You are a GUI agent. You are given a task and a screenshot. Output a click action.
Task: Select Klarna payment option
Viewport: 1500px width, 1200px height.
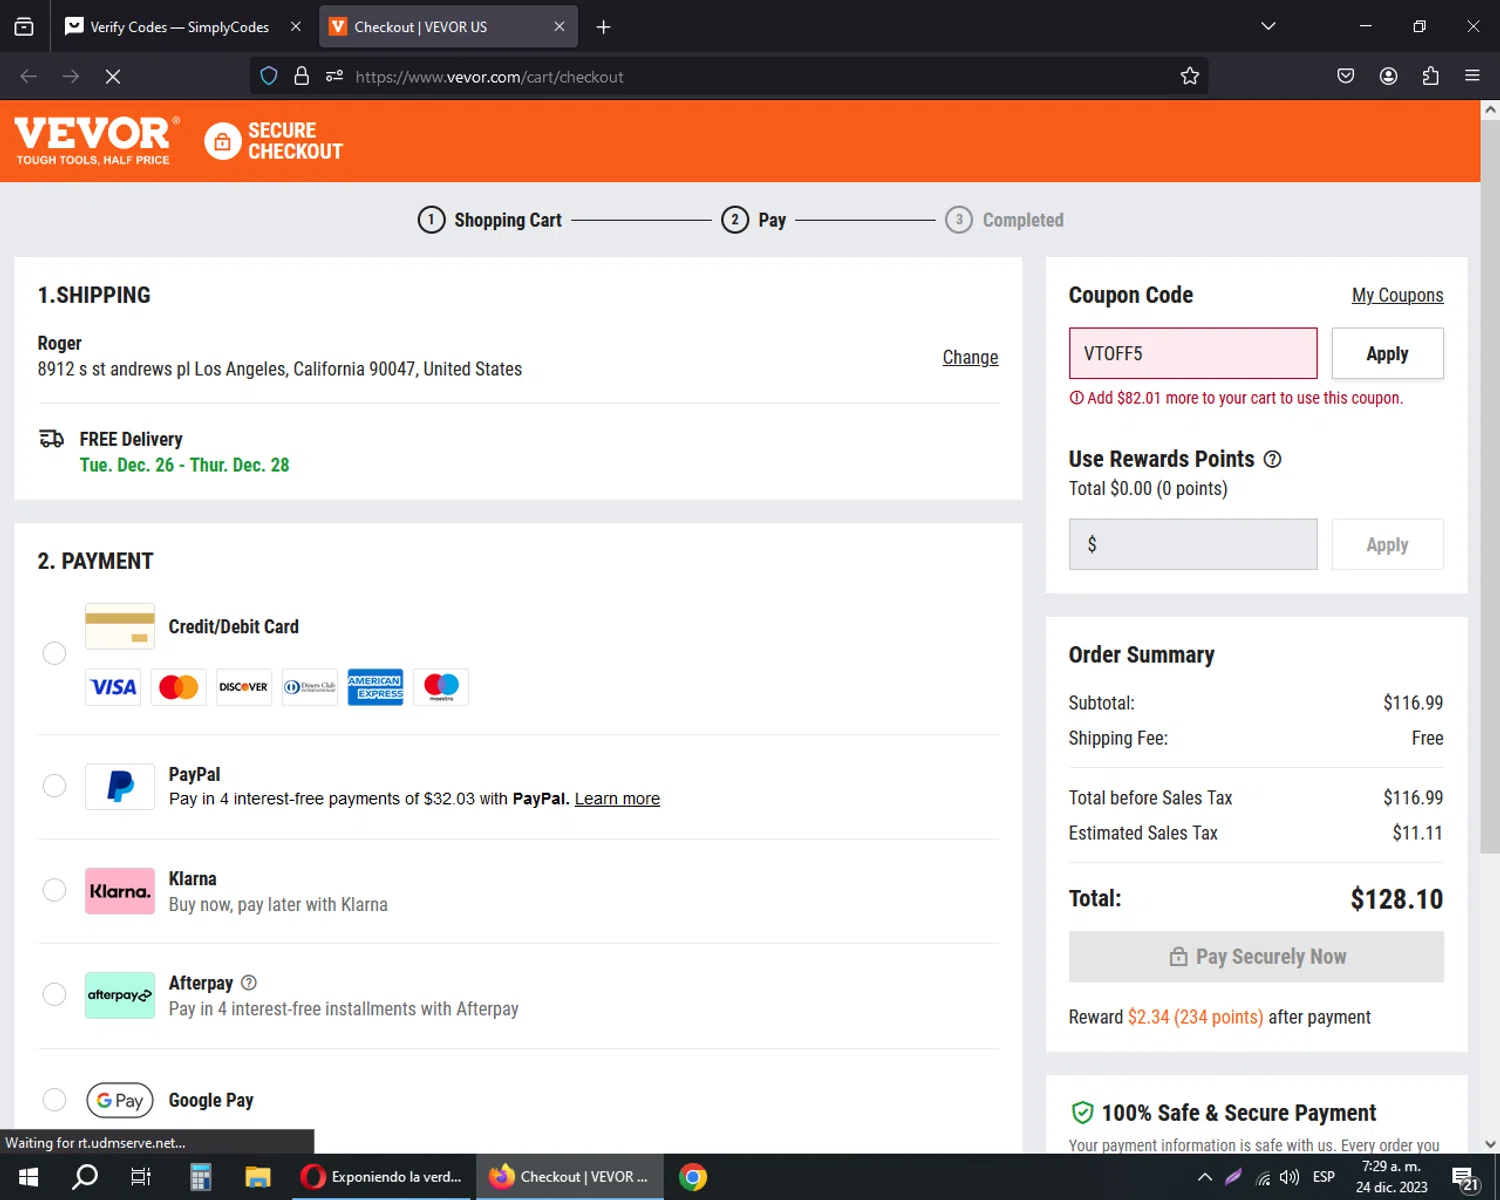click(x=54, y=890)
